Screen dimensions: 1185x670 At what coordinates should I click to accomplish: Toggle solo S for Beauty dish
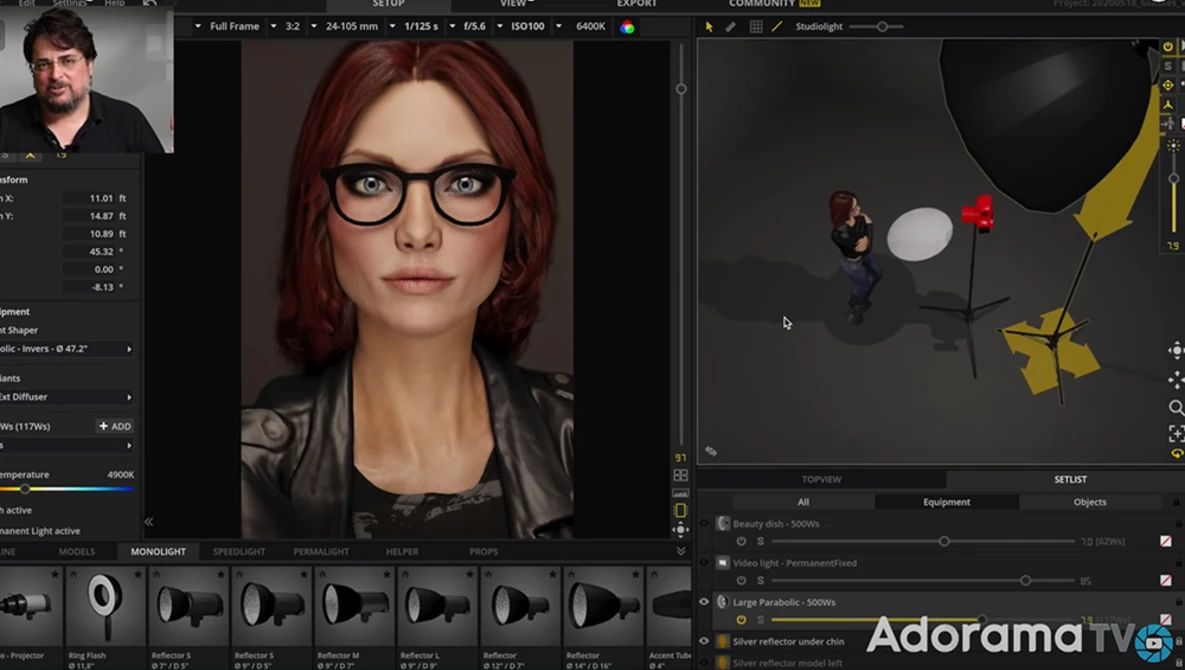click(x=760, y=542)
